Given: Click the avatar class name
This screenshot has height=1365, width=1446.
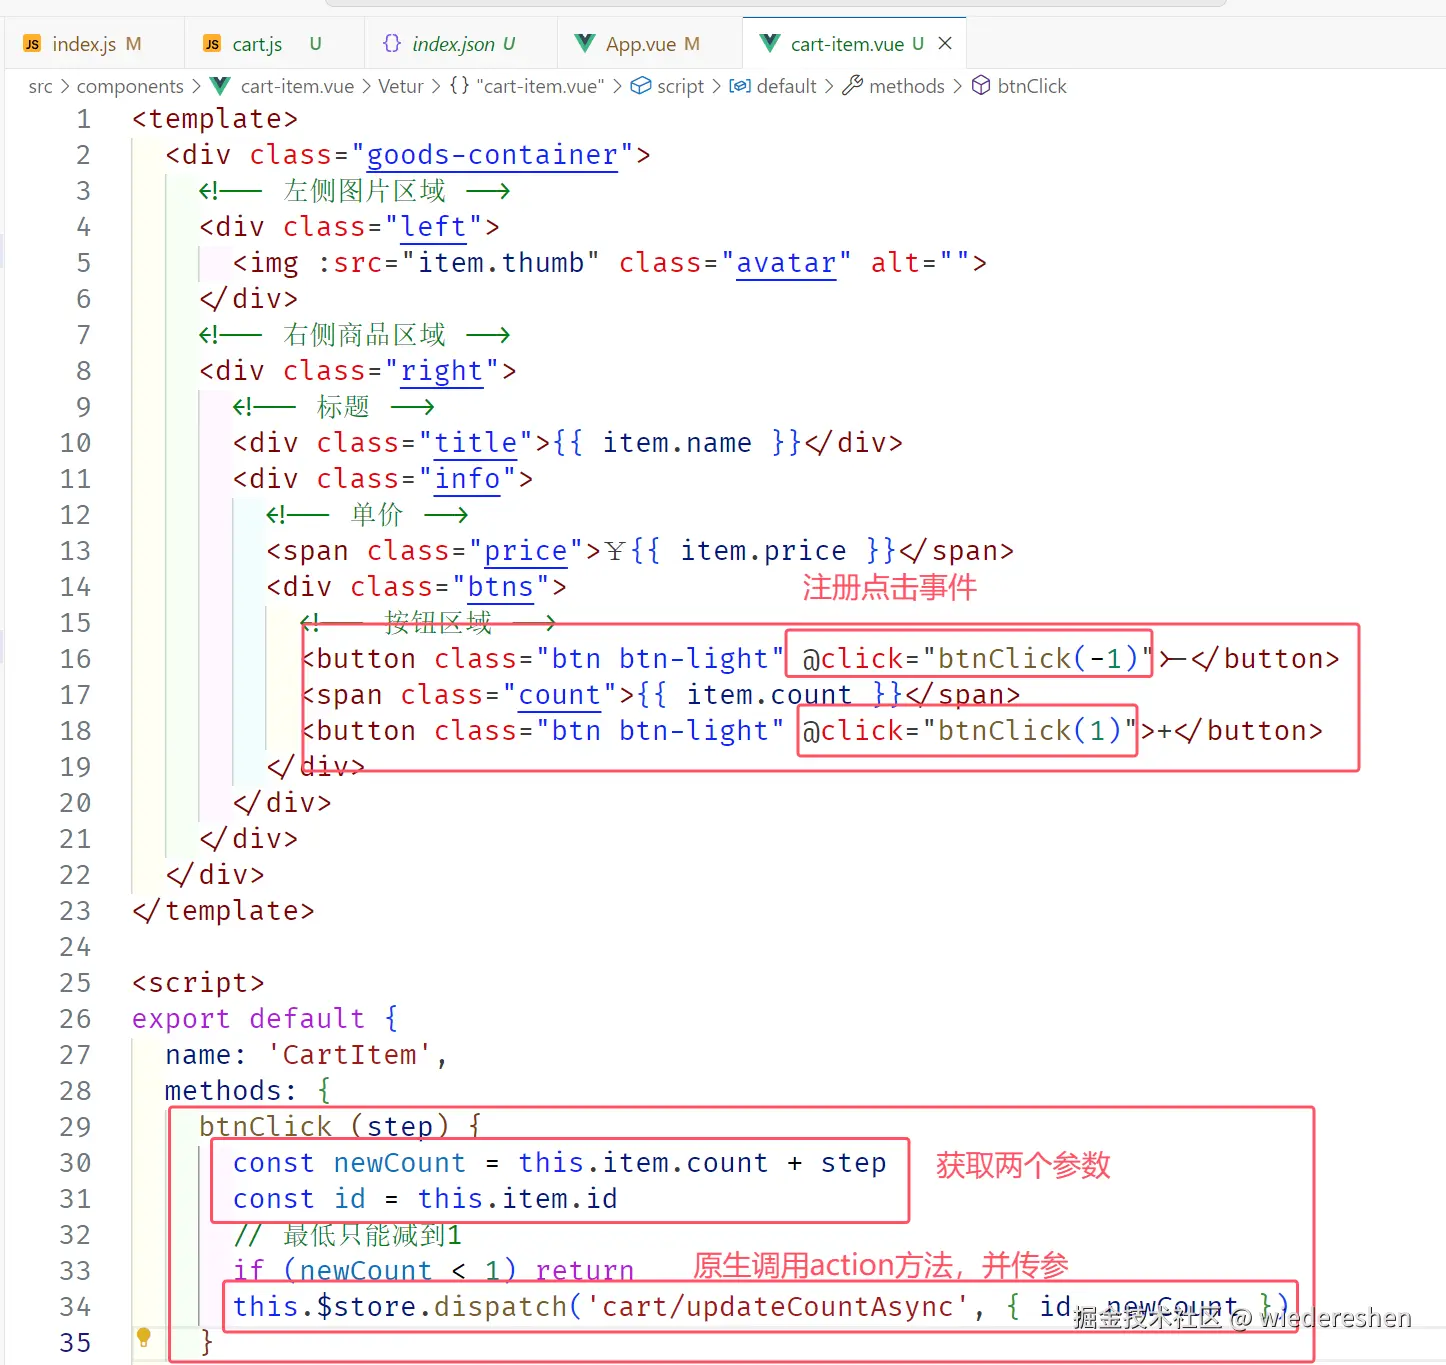Looking at the screenshot, I should (786, 263).
